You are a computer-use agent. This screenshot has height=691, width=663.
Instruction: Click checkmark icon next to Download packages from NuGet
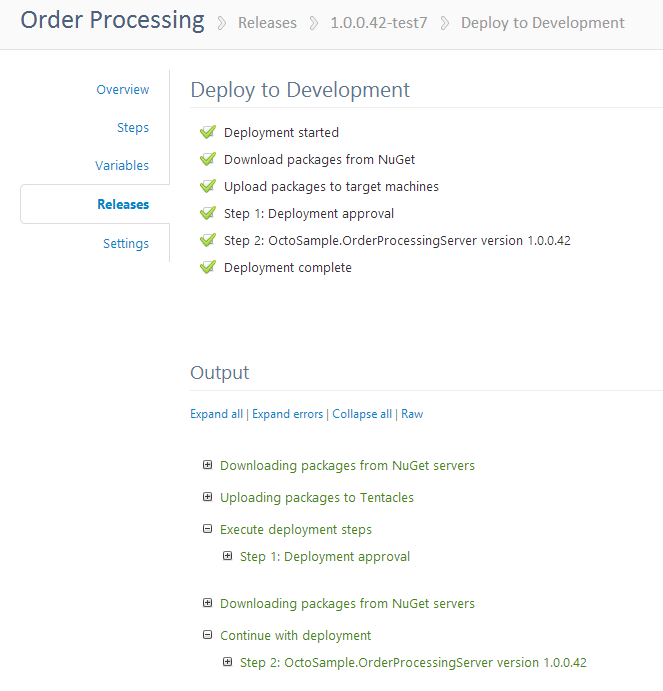coord(208,159)
